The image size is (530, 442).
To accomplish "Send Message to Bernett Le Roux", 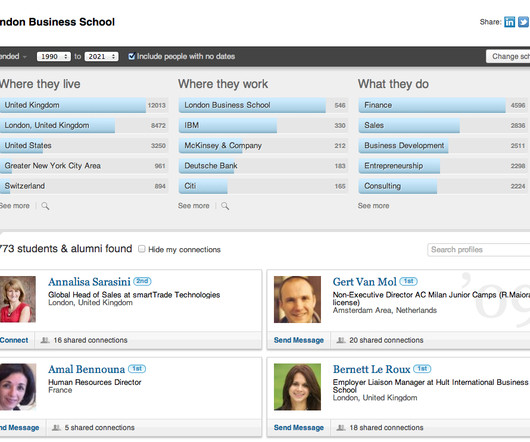I will click(299, 428).
